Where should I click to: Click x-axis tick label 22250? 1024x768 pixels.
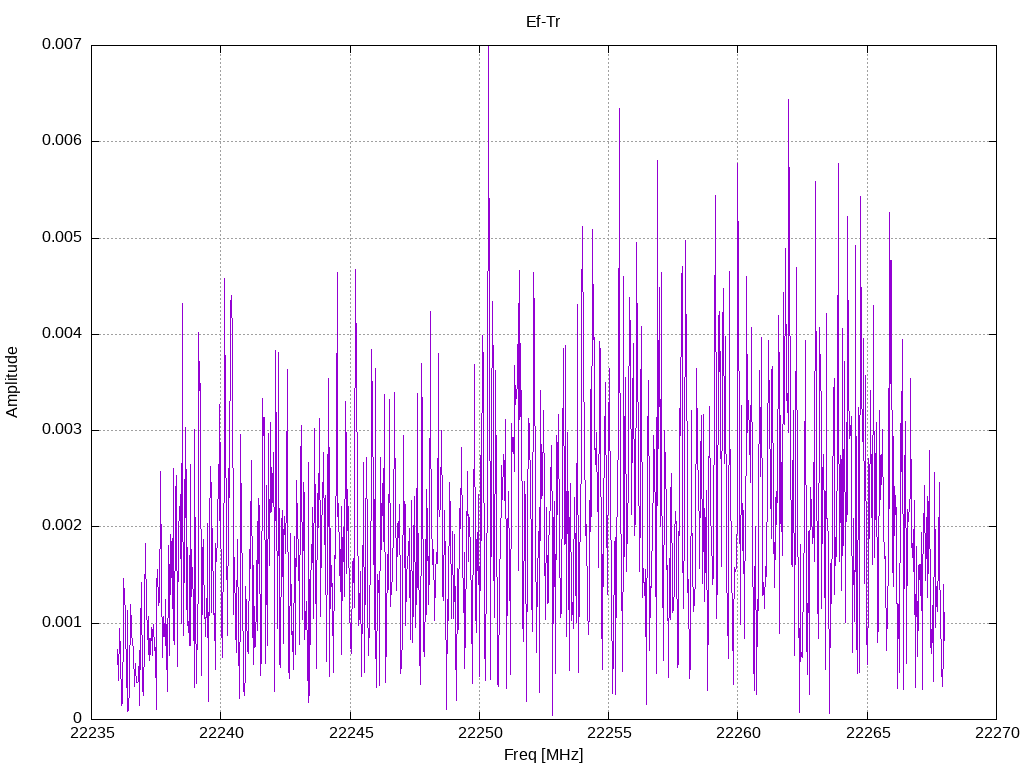pyautogui.click(x=479, y=733)
